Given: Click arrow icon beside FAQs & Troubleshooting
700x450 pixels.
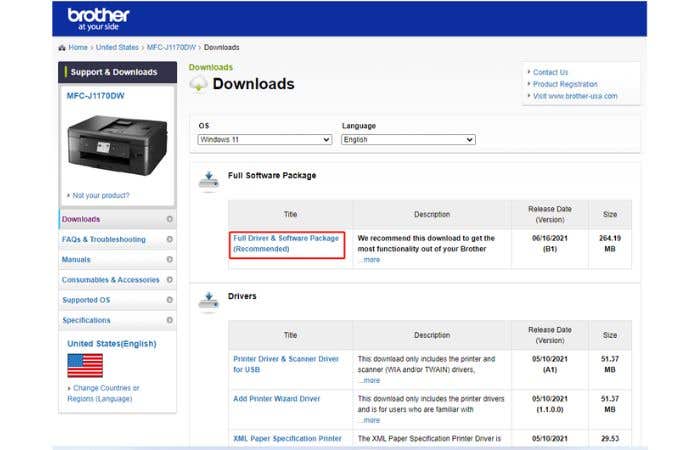Looking at the screenshot, I should pos(170,239).
